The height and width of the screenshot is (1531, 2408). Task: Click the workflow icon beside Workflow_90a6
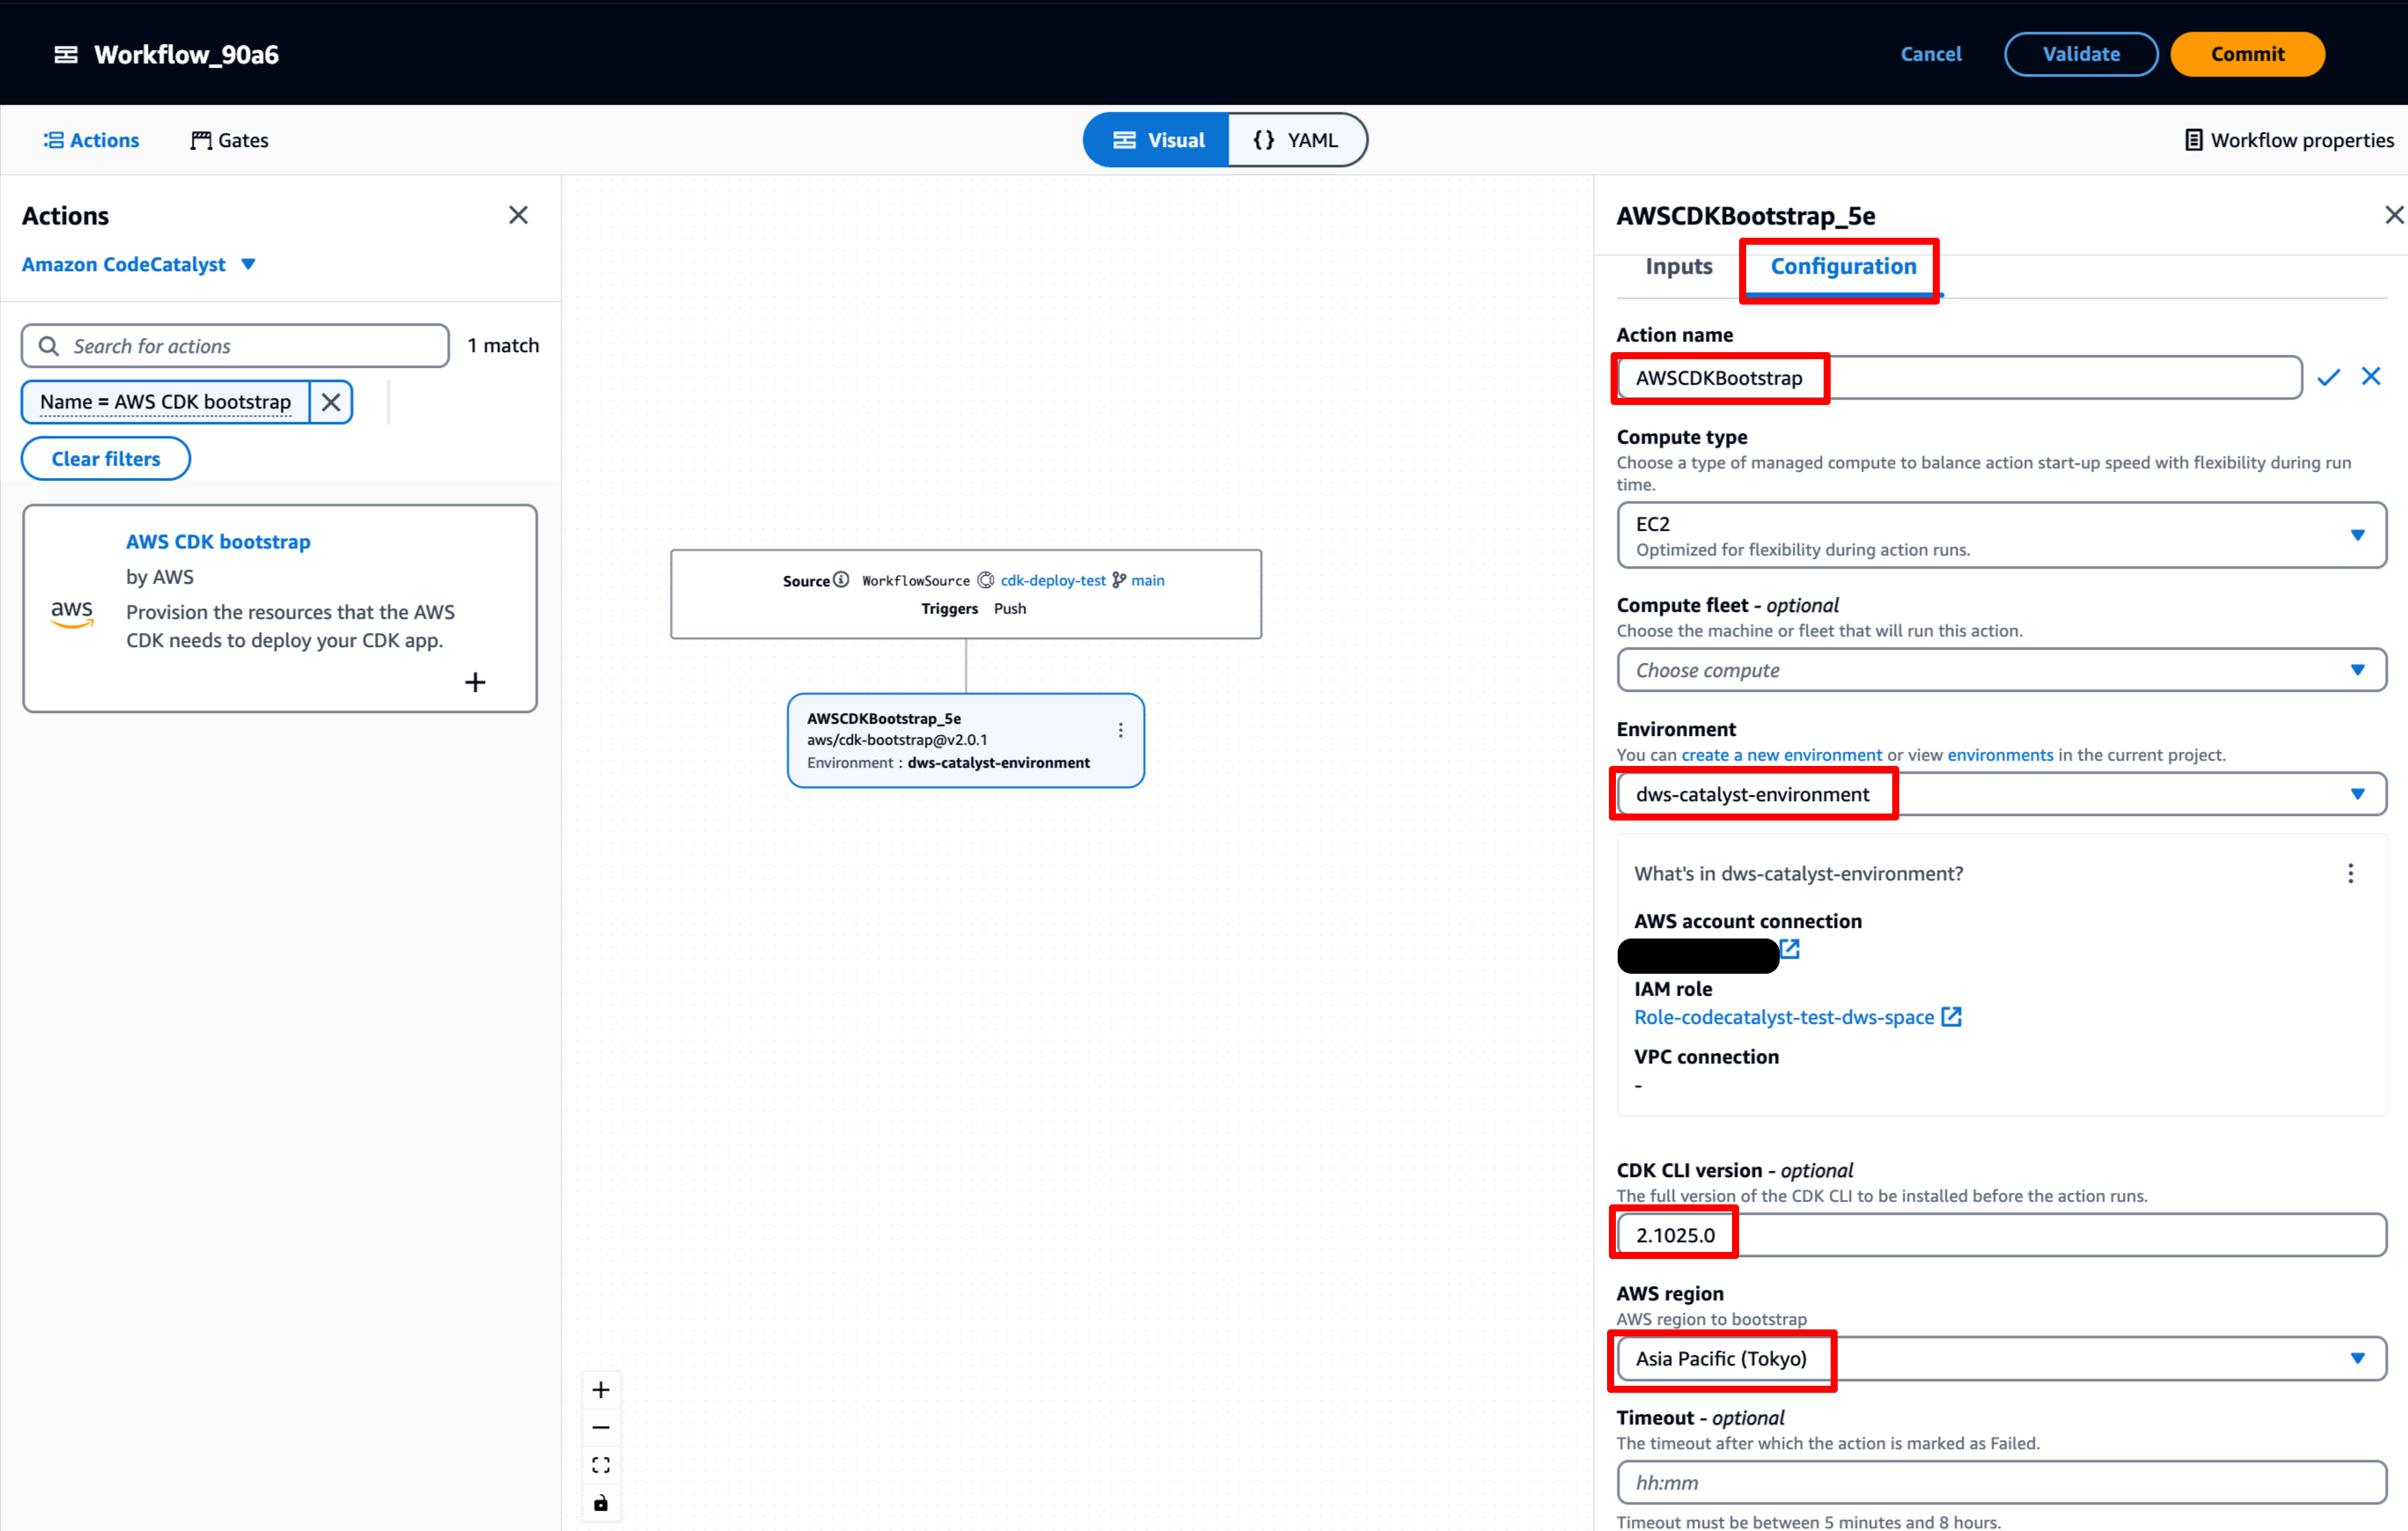click(x=66, y=54)
